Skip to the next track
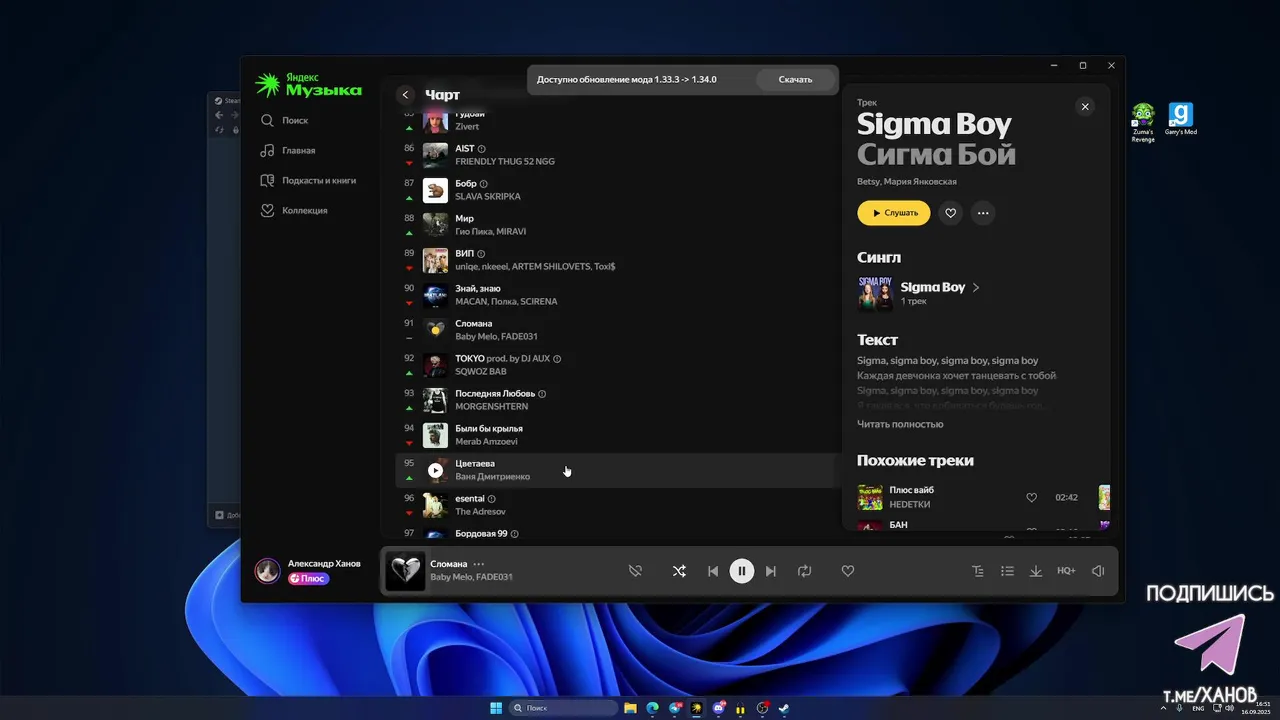 [770, 571]
